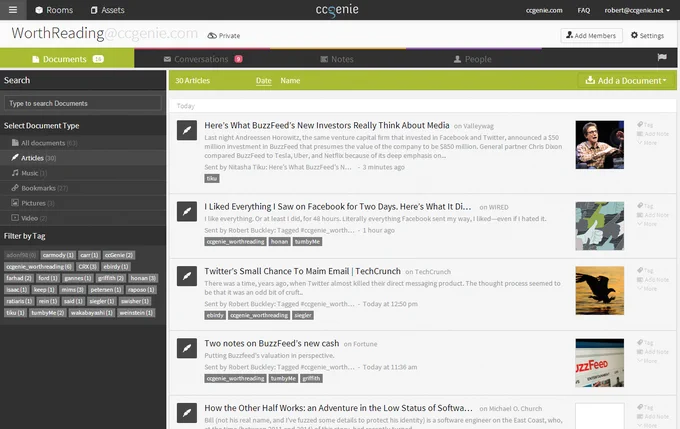This screenshot has height=429, width=680.
Task: Filter by honan (3) tag
Action: (143, 278)
